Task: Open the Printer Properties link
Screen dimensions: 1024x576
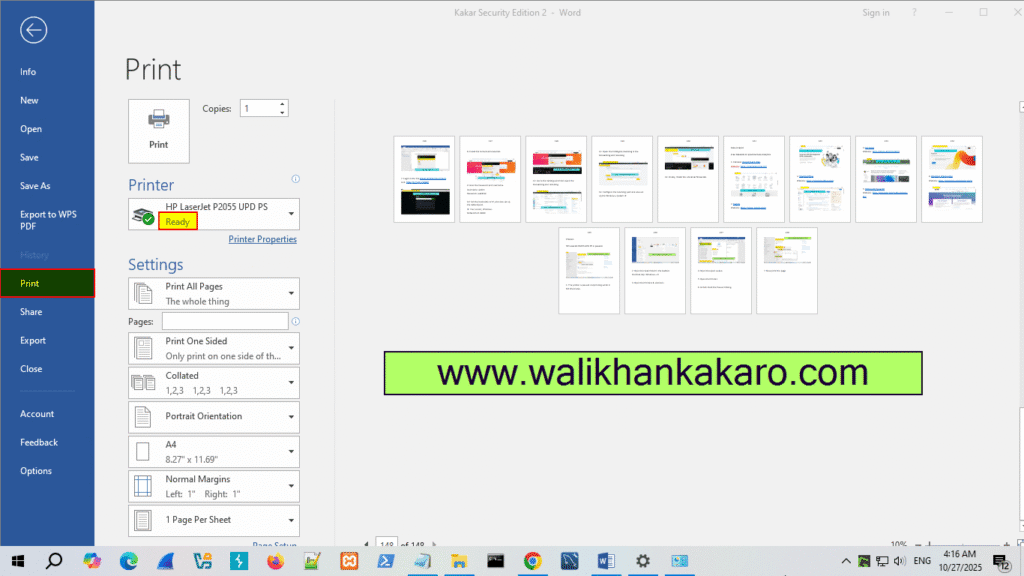Action: 262,239
